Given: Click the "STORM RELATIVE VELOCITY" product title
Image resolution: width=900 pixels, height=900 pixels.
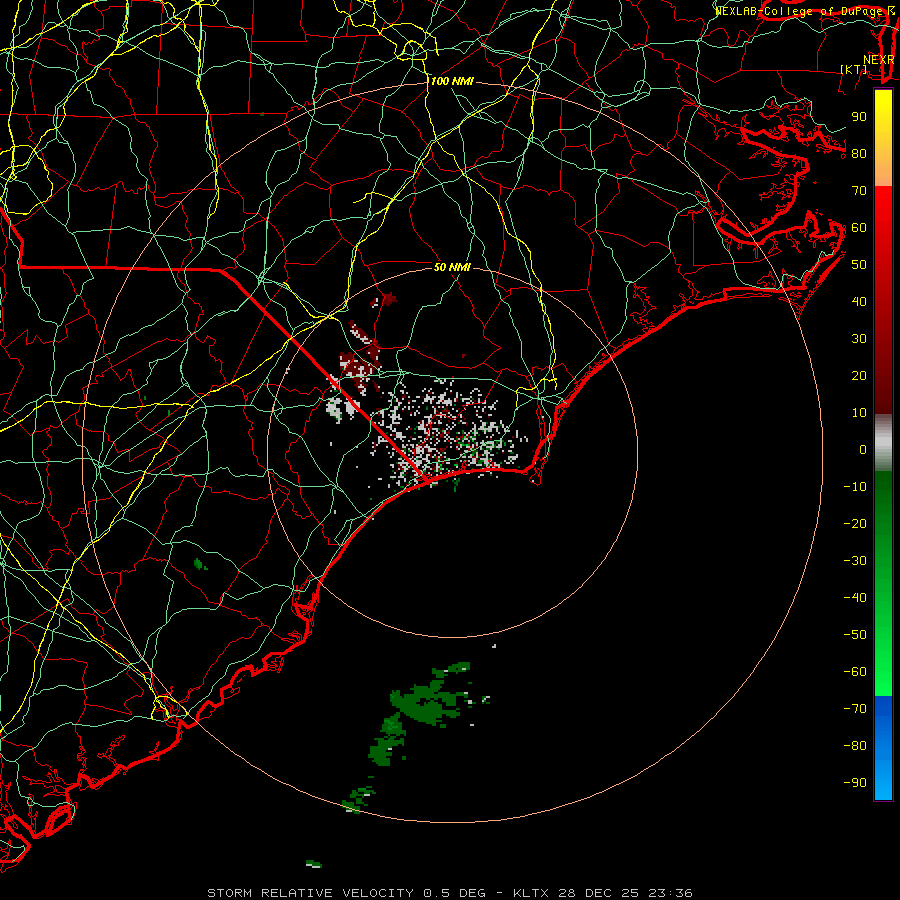Looking at the screenshot, I should (310, 893).
